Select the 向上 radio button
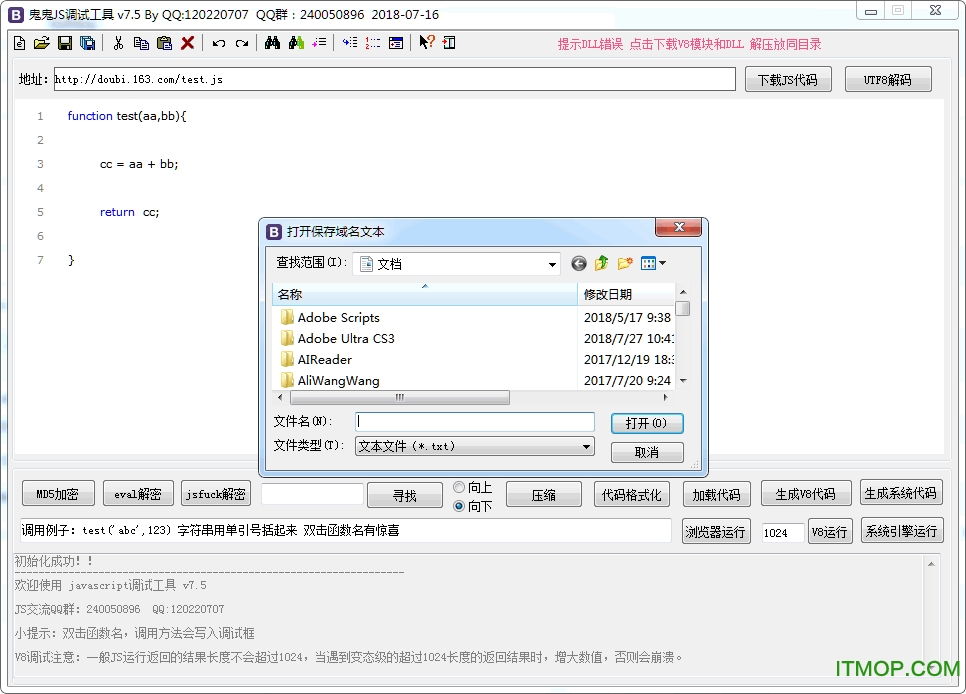The height and width of the screenshot is (694, 966). 459,488
